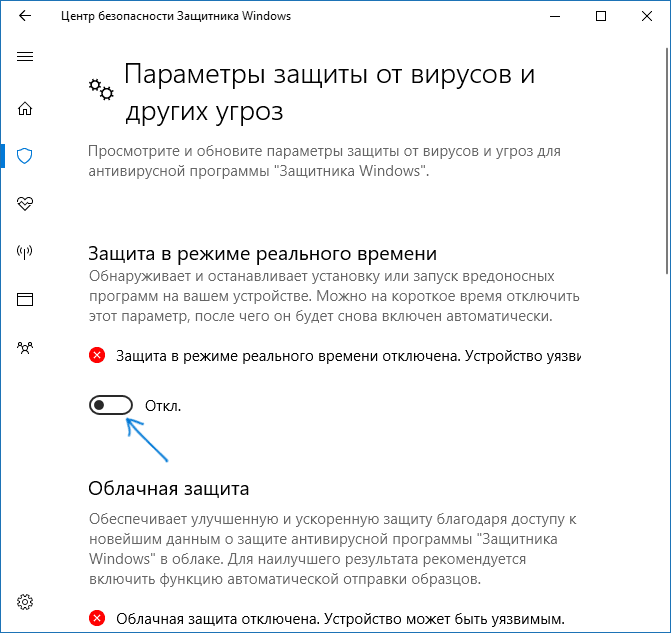
Task: Click 'Защита в режиме реального времени отключена' warning
Action: click(348, 356)
